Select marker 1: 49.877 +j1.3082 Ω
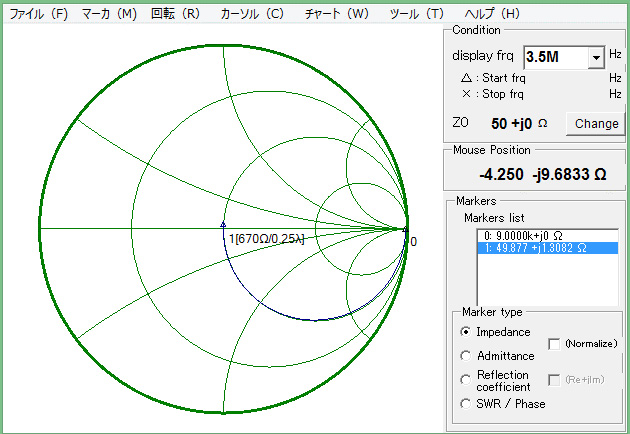 pos(548,248)
